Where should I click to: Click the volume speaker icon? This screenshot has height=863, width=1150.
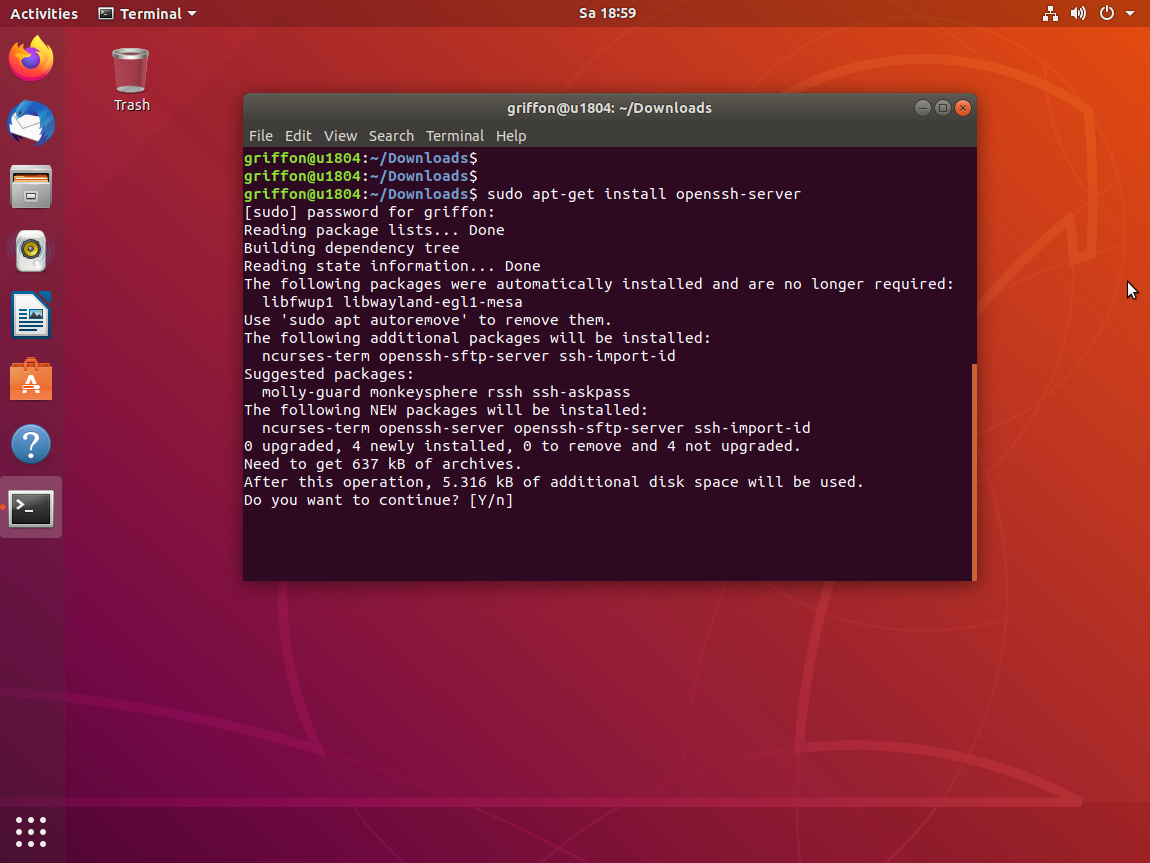[1078, 14]
